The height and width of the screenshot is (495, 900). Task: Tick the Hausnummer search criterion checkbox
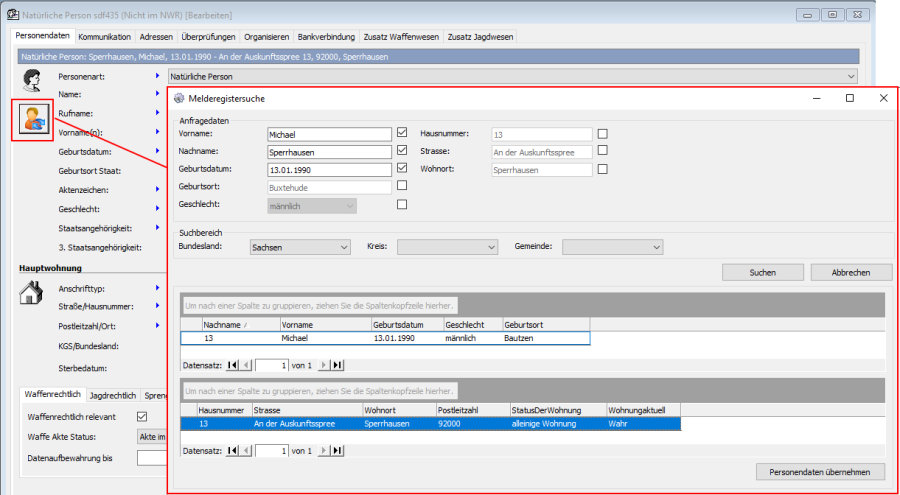[x=602, y=133]
